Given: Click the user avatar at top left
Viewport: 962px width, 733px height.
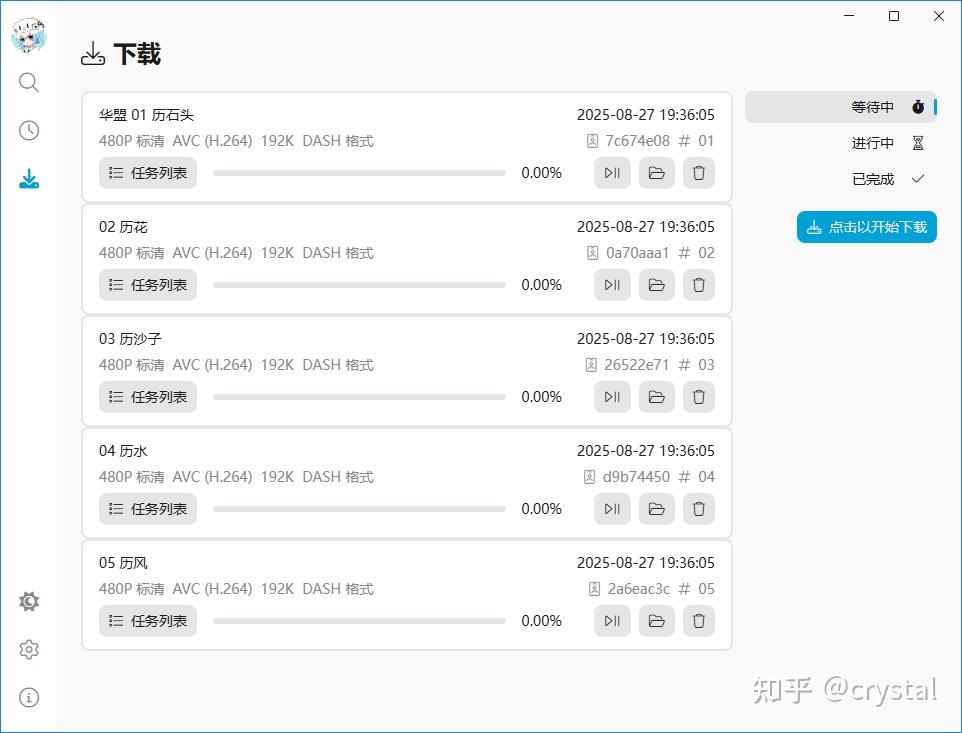Looking at the screenshot, I should (x=29, y=34).
